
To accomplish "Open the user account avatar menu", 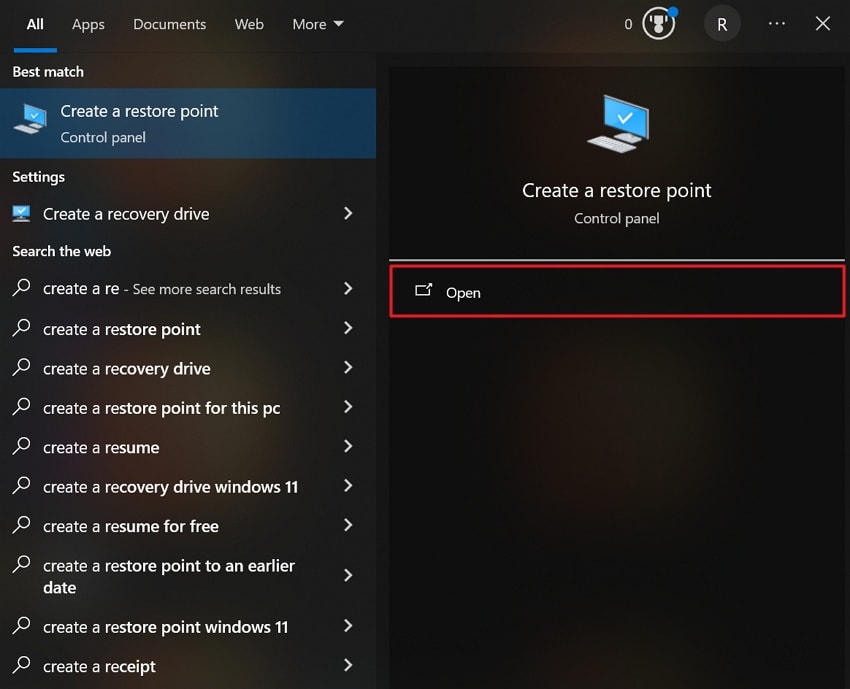I will (x=722, y=23).
